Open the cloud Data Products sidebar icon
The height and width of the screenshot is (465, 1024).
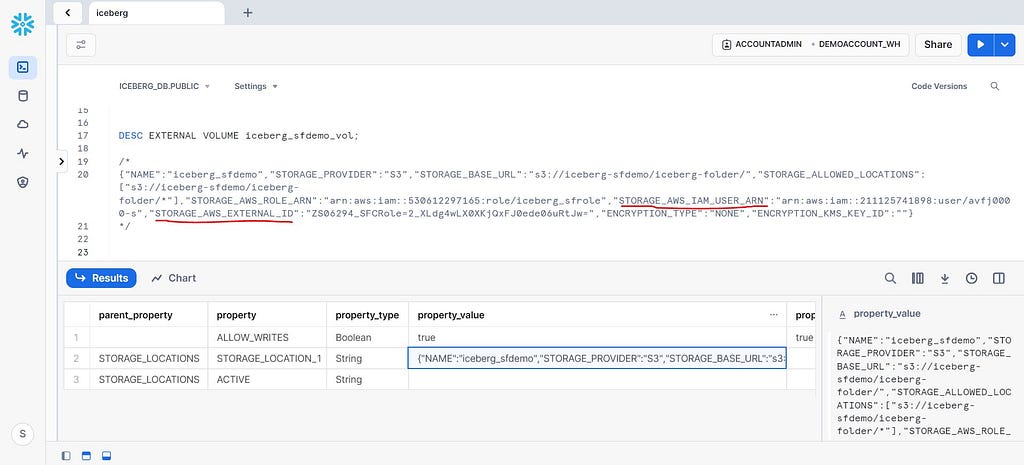point(23,125)
